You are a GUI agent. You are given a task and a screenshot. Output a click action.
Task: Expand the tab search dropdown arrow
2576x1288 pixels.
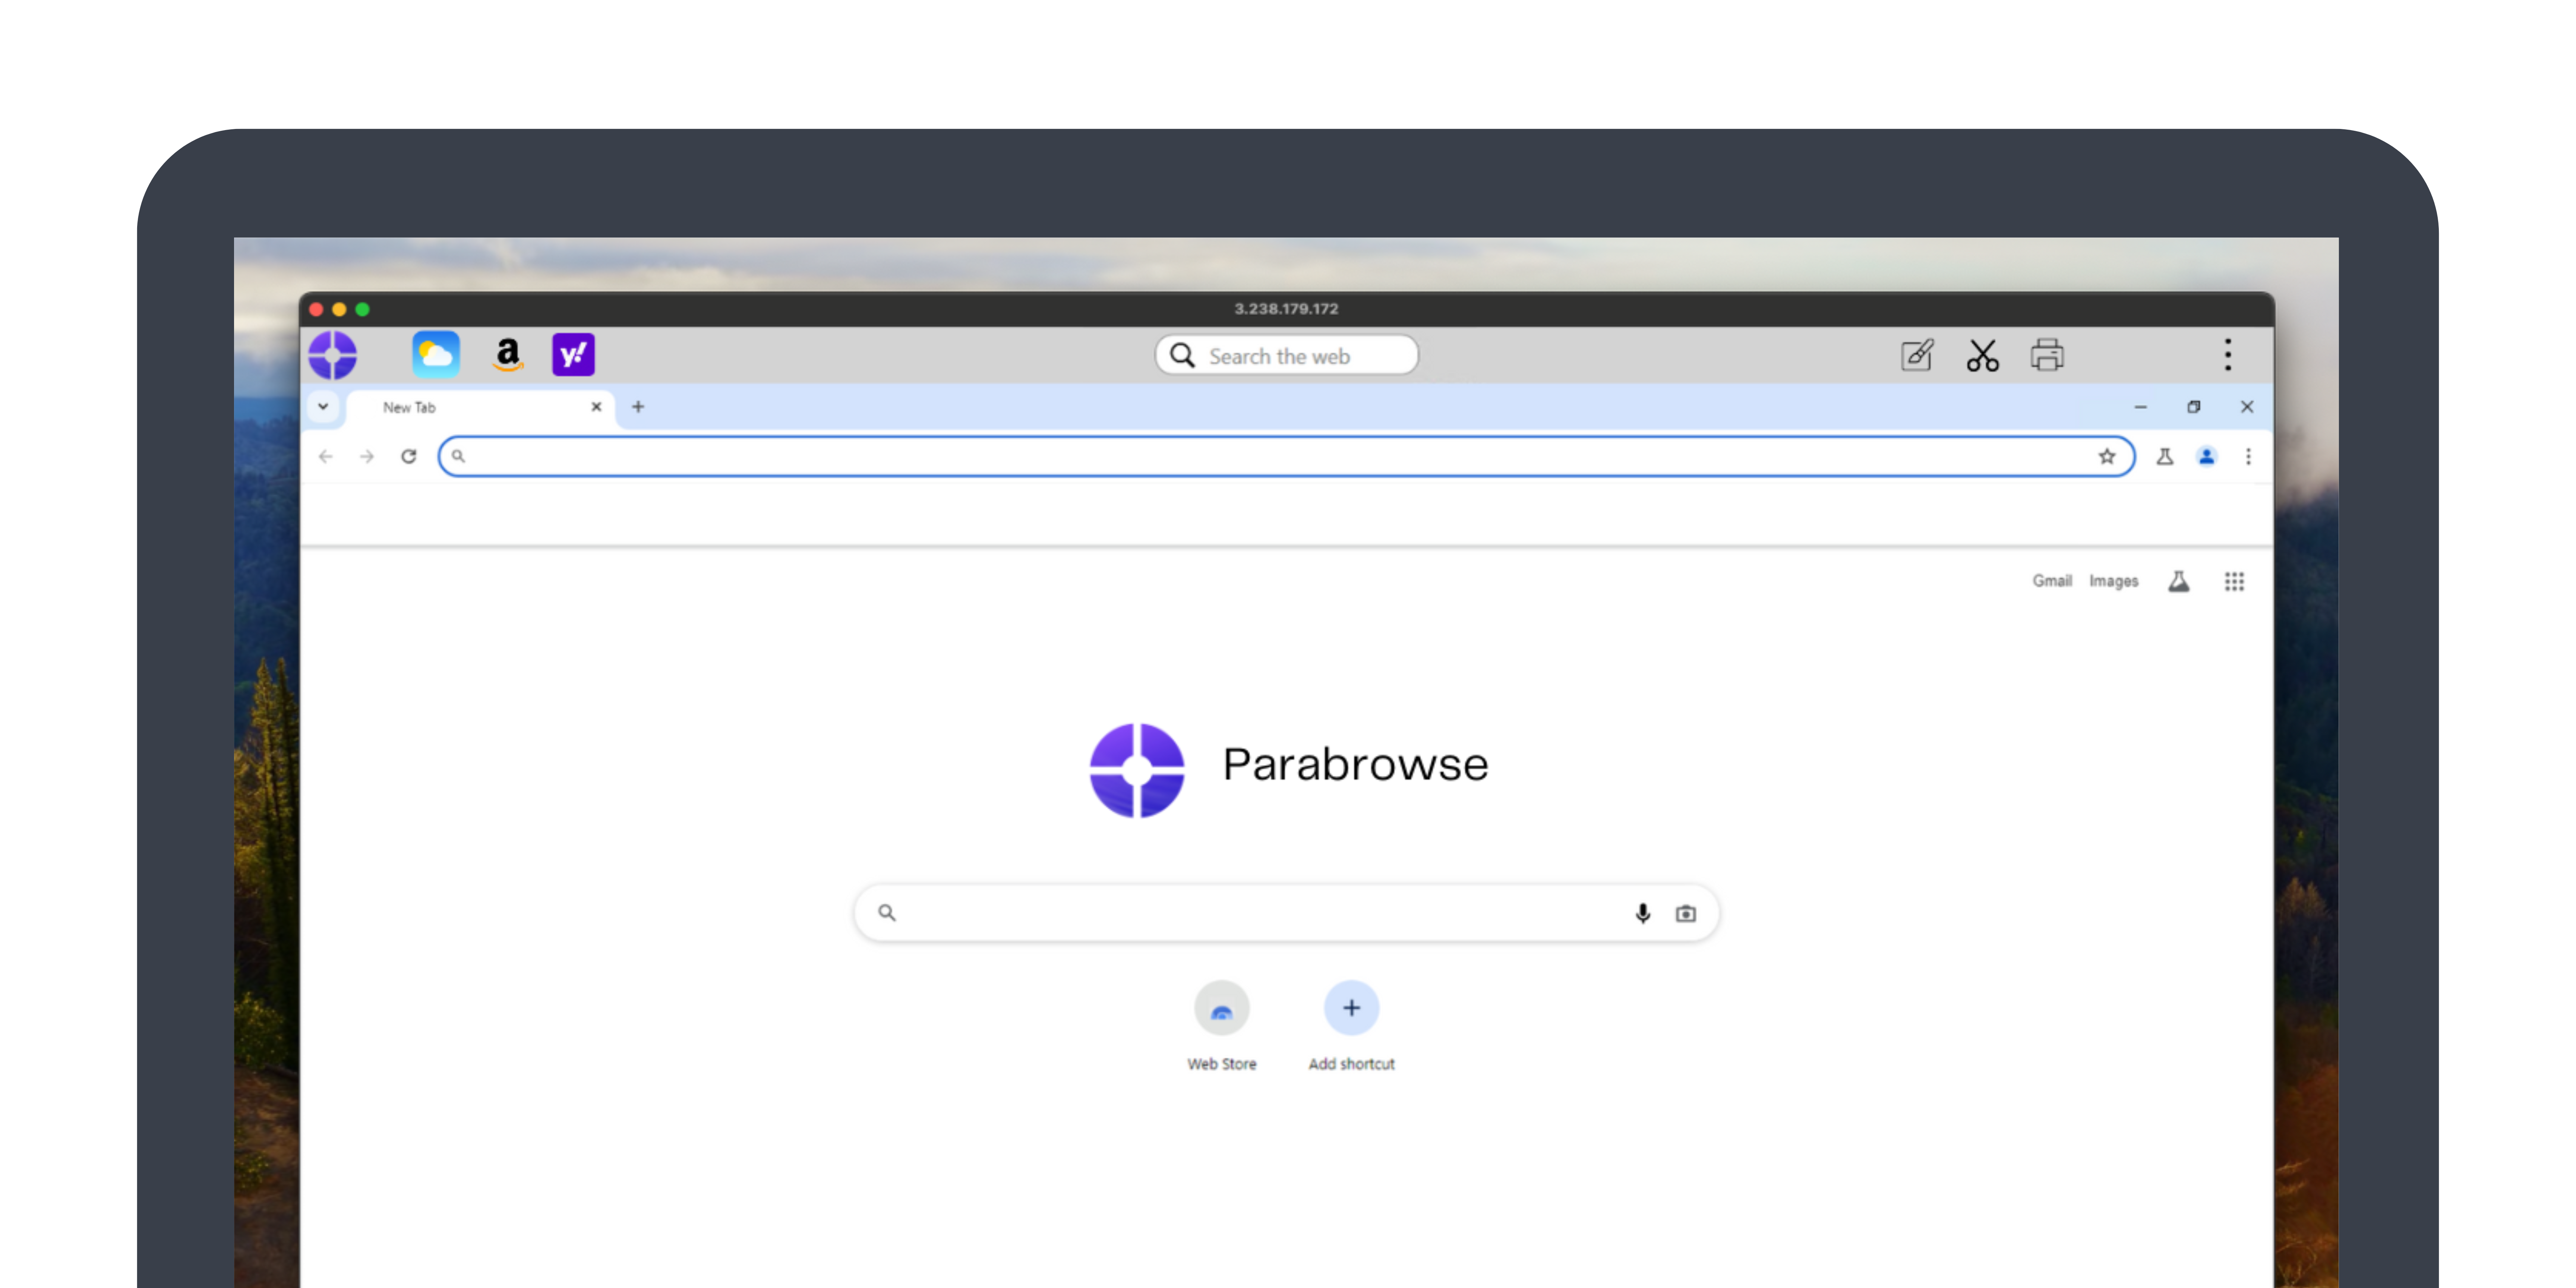323,407
